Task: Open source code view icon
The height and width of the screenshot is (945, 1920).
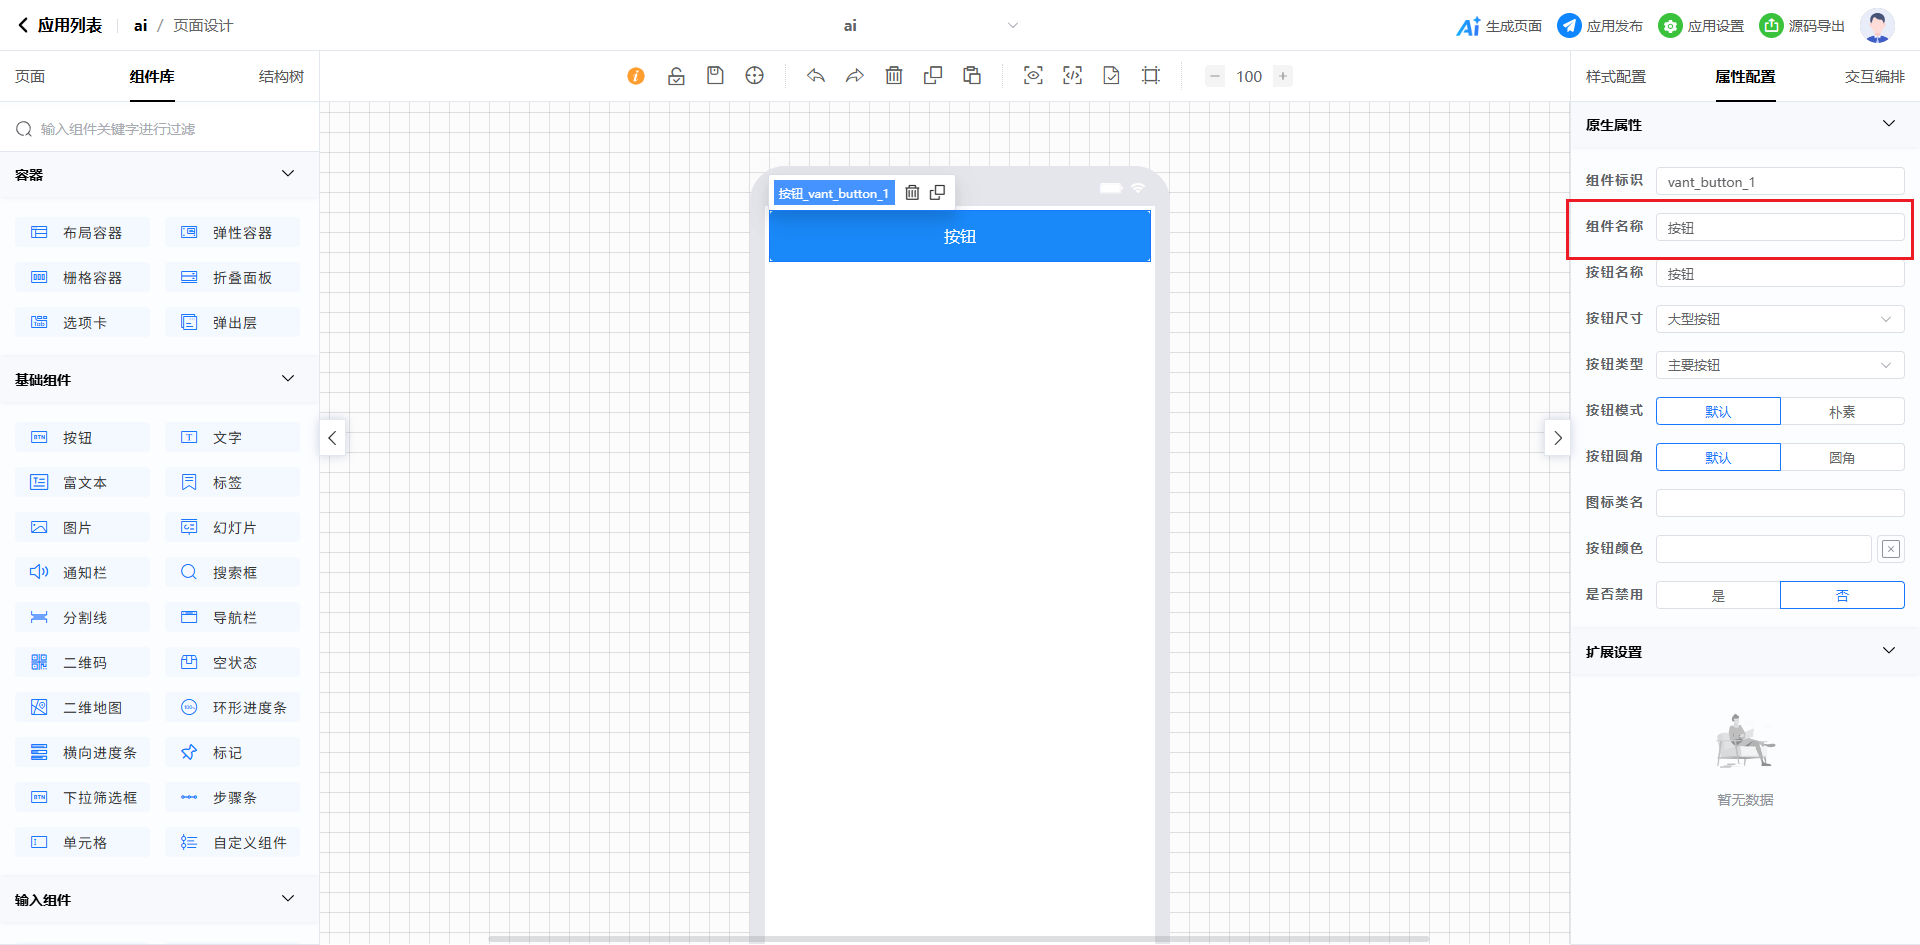Action: pyautogui.click(x=1072, y=76)
